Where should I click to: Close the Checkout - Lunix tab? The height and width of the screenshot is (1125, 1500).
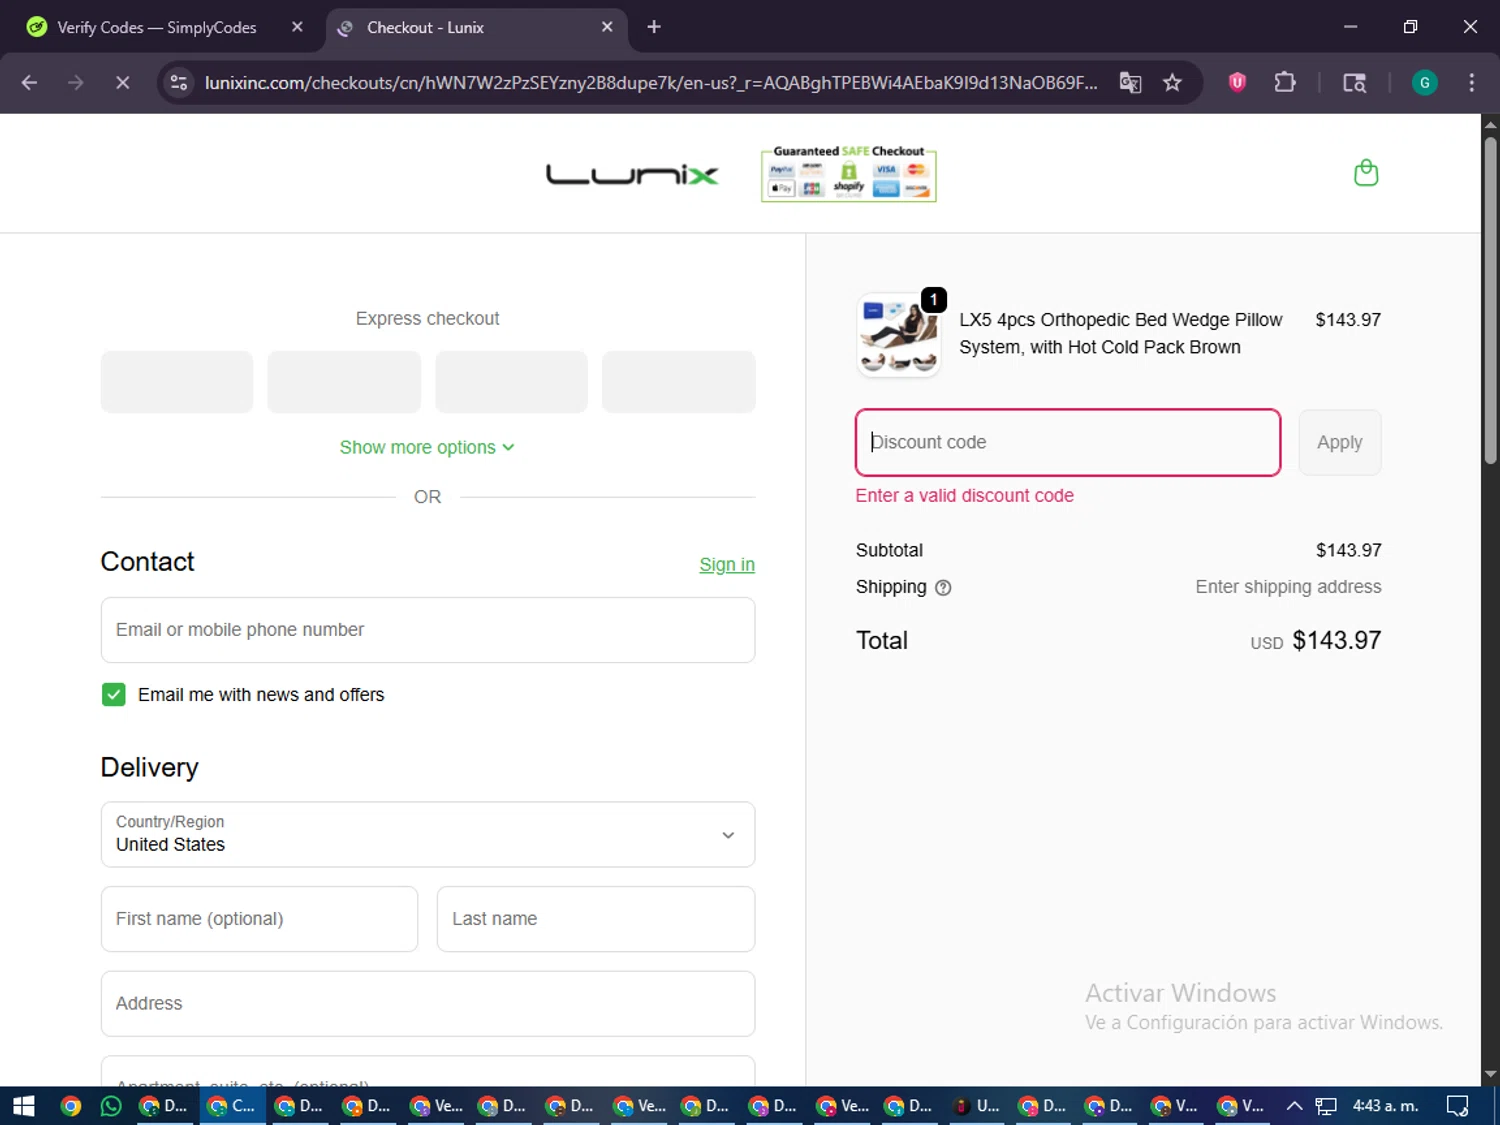(x=607, y=27)
